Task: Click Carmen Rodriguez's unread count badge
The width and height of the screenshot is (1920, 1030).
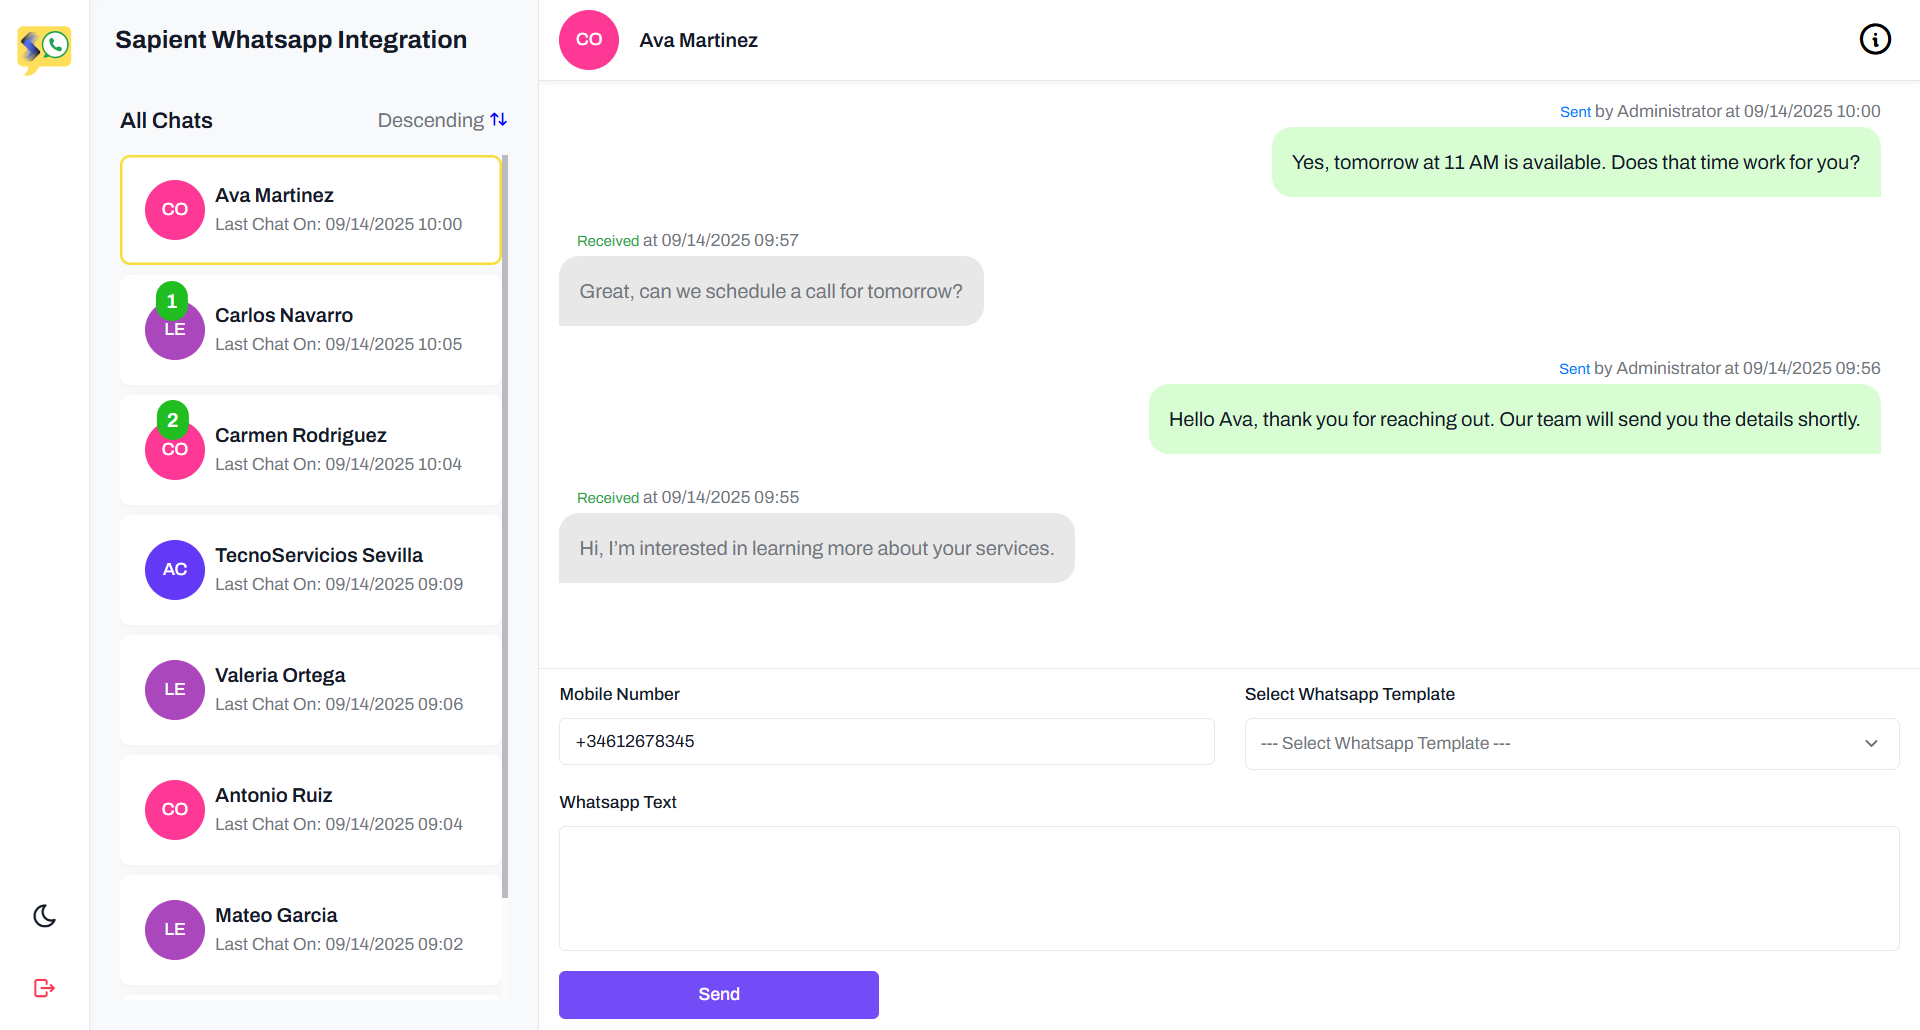Action: (x=172, y=420)
